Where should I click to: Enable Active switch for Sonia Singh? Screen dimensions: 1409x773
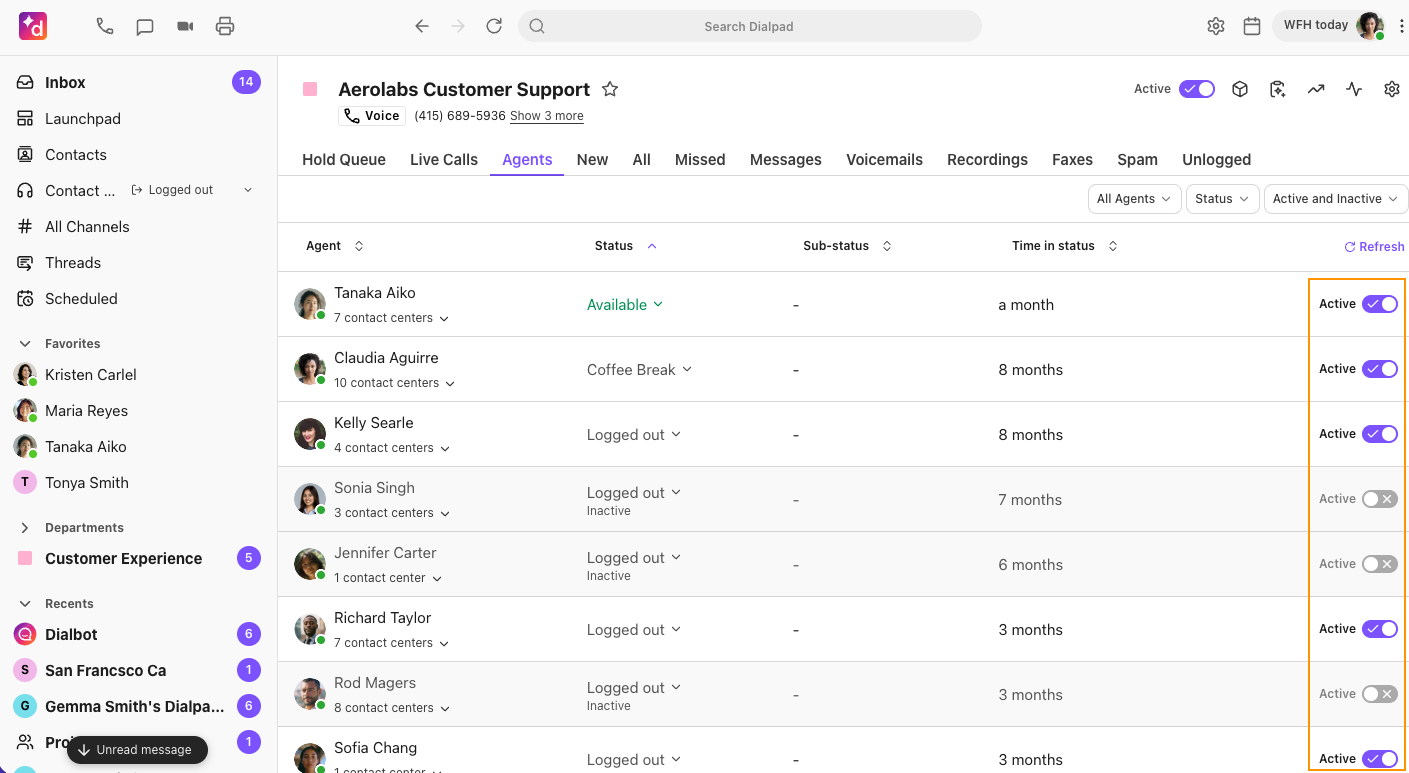pos(1380,499)
